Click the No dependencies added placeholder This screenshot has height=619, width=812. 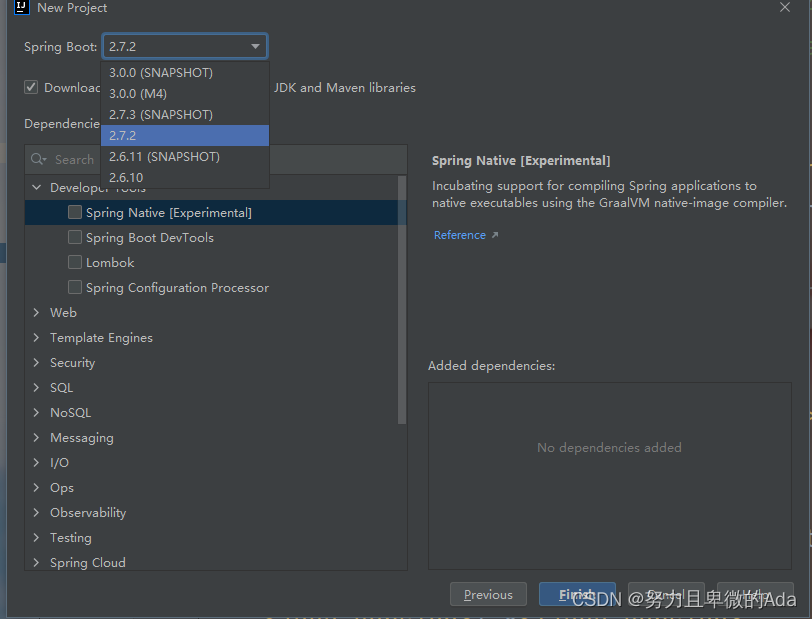[609, 448]
